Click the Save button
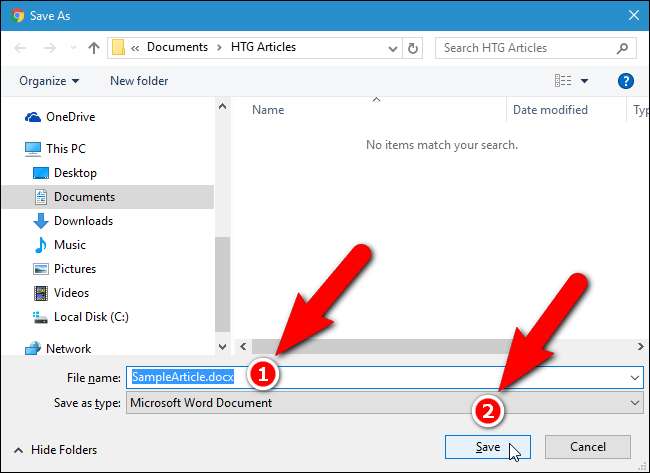This screenshot has height=473, width=650. click(x=487, y=447)
